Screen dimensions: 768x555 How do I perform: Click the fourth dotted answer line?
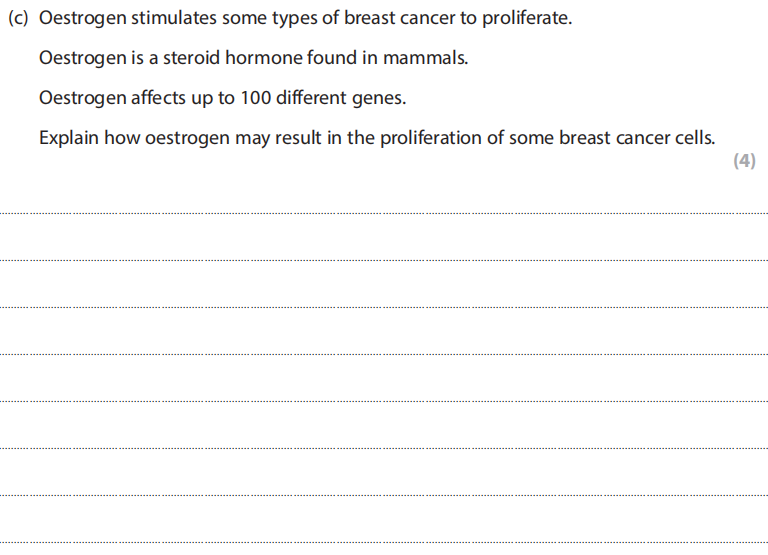click(384, 354)
